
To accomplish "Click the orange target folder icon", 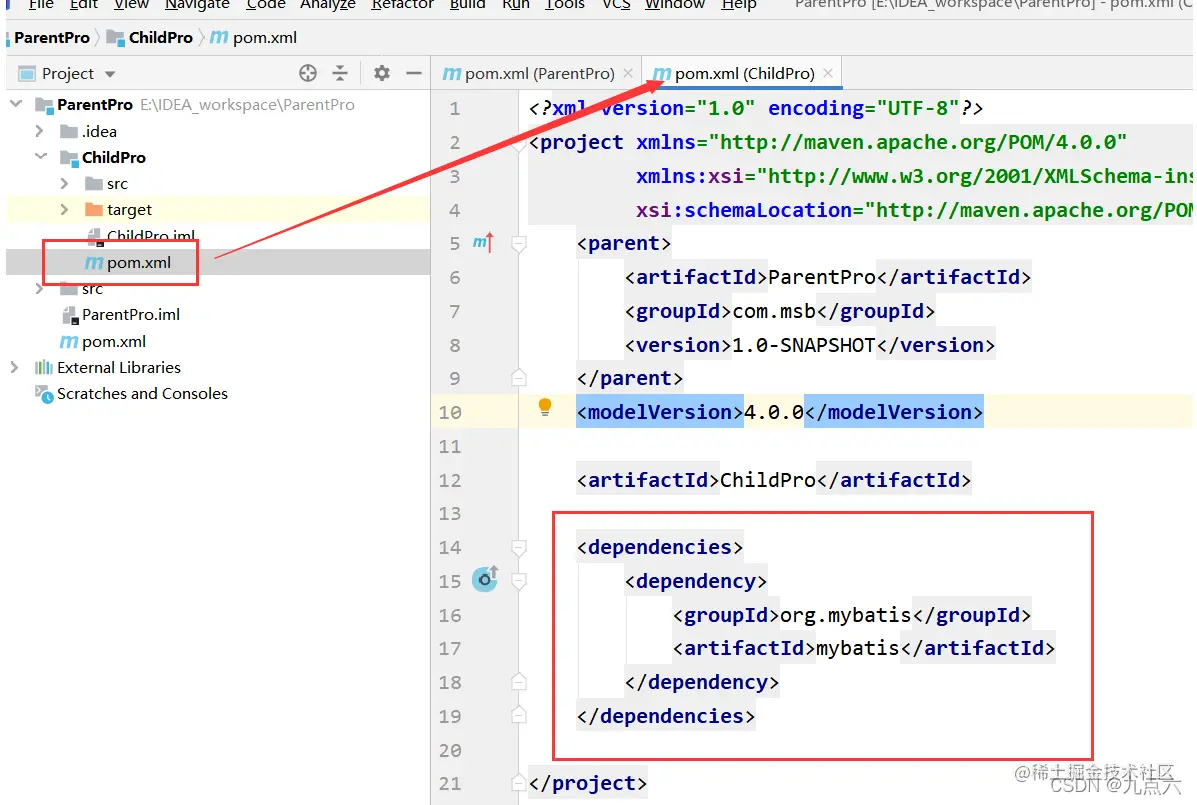I will point(93,209).
